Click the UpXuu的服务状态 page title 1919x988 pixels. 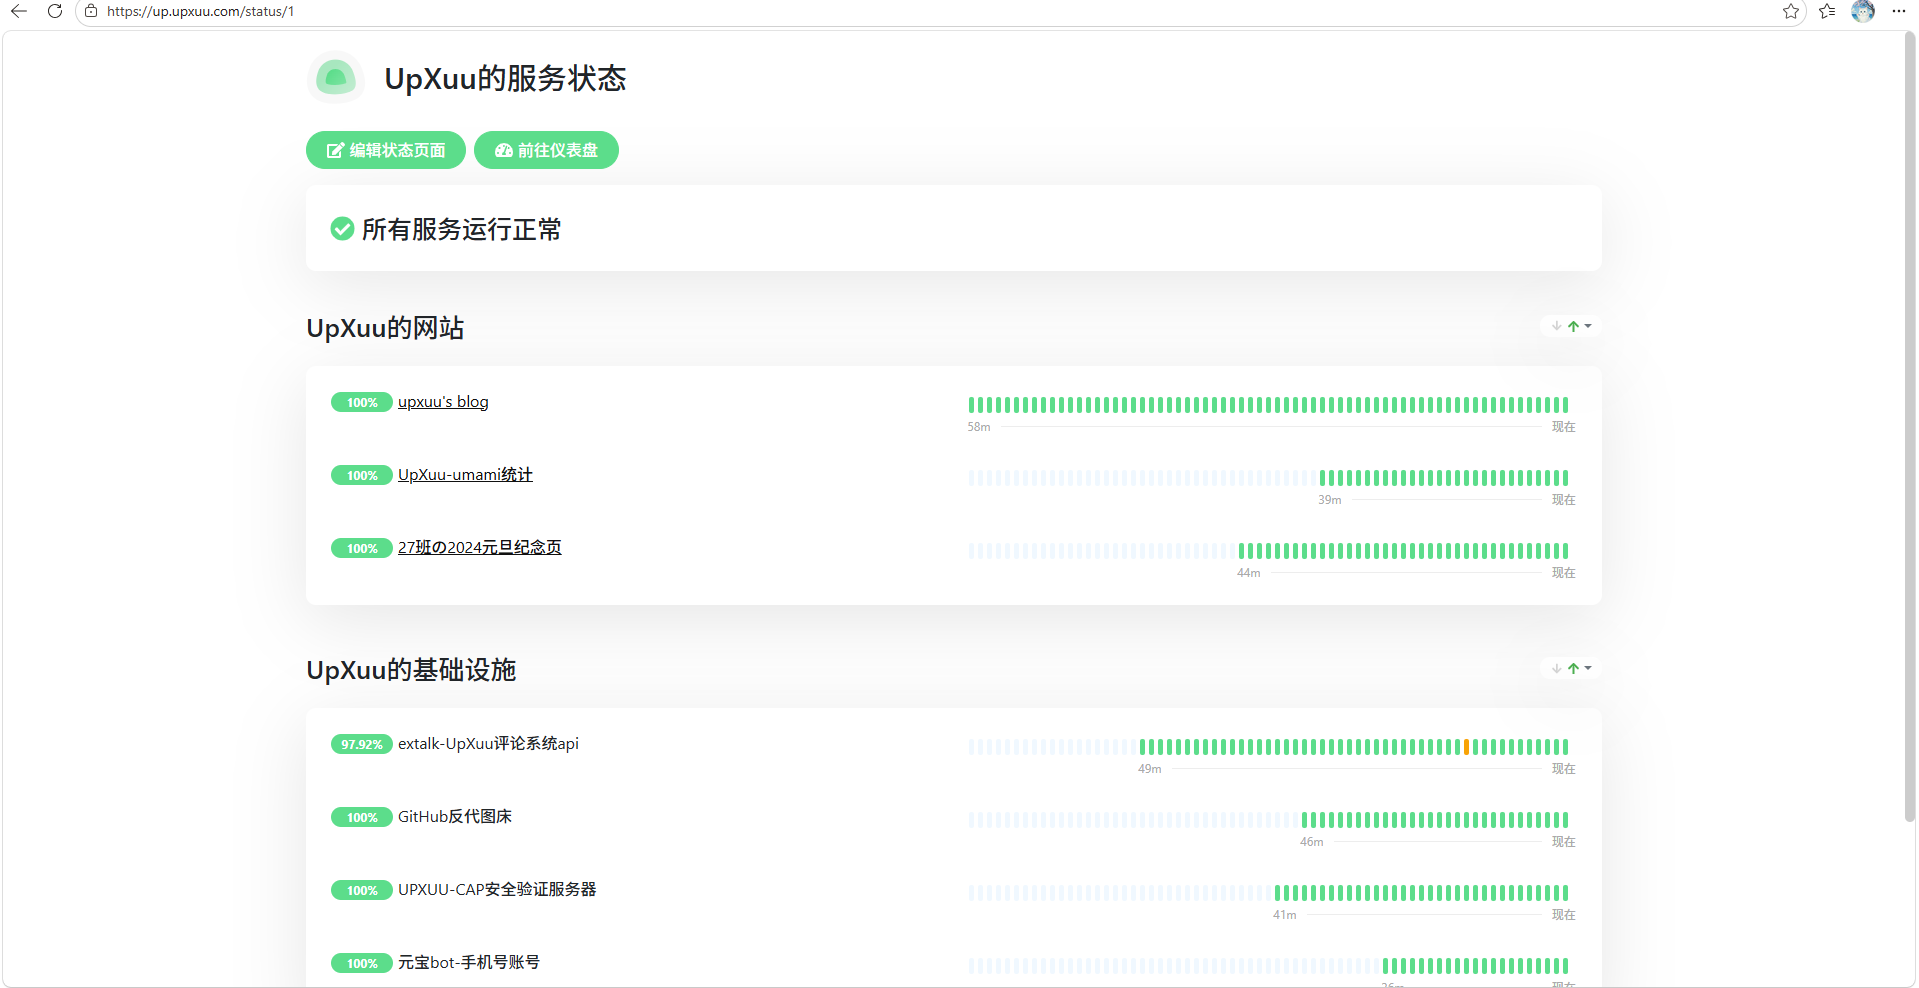[x=505, y=79]
